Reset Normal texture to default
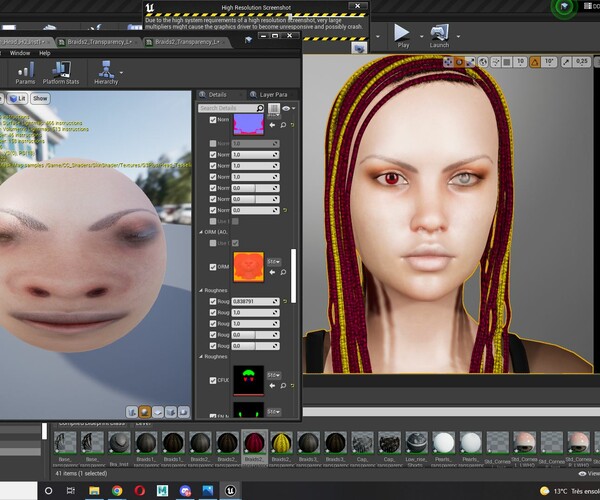 click(x=293, y=125)
